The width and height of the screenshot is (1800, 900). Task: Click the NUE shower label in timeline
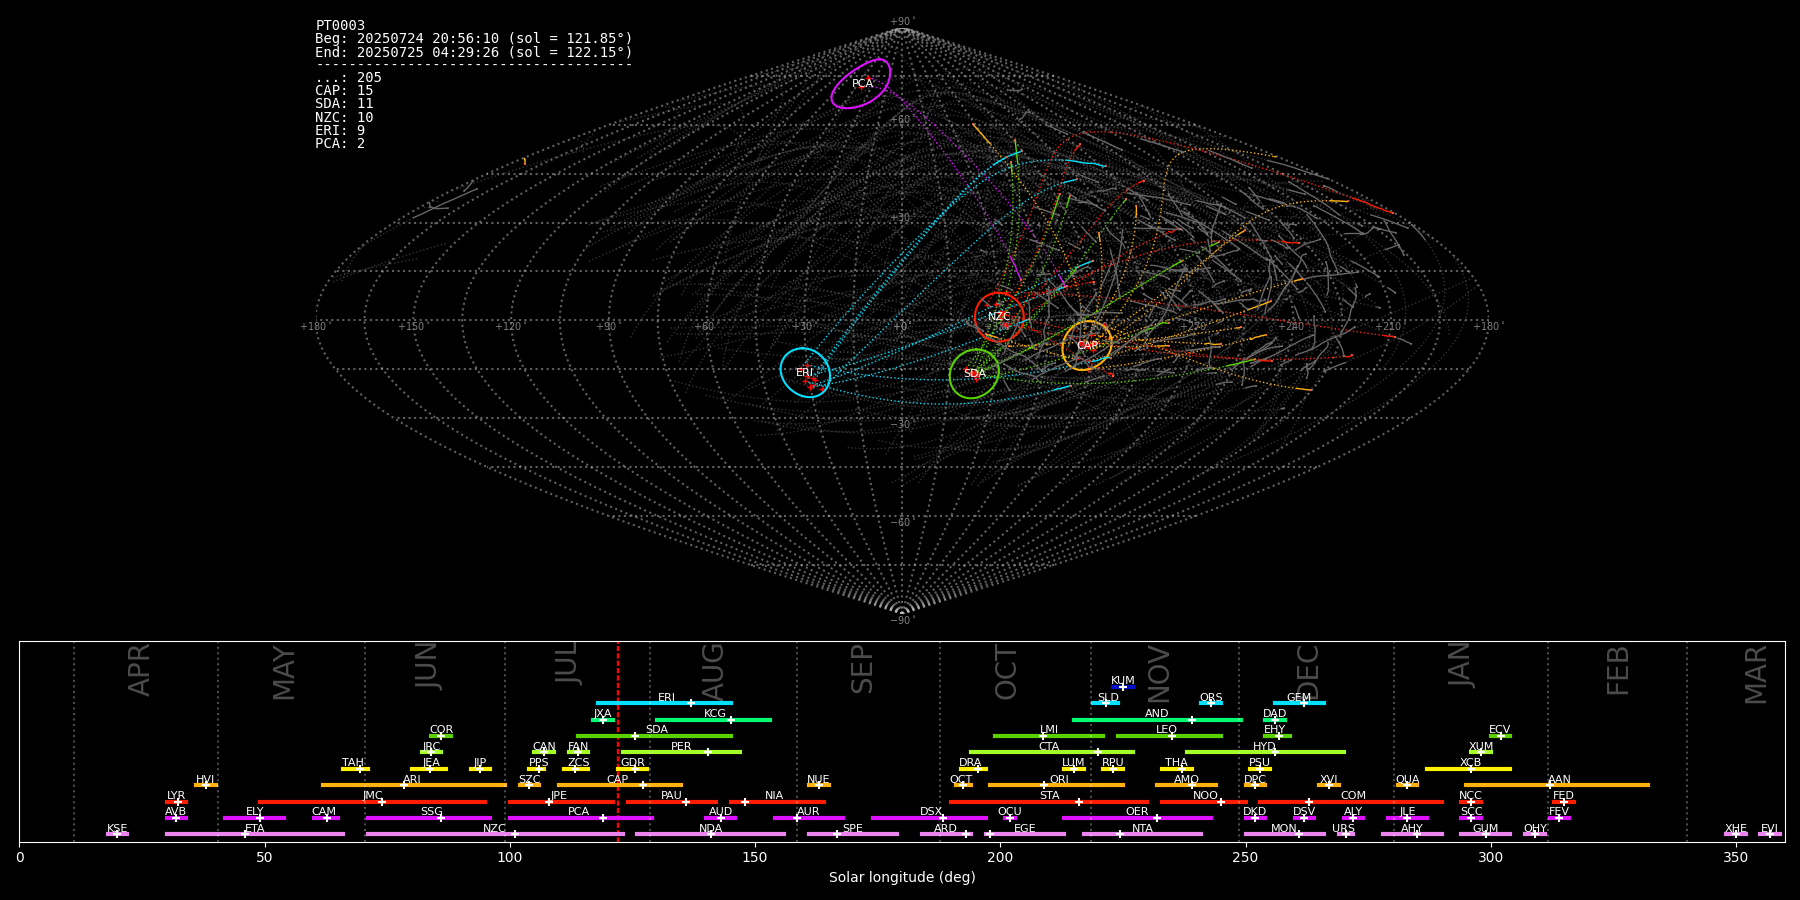818,780
